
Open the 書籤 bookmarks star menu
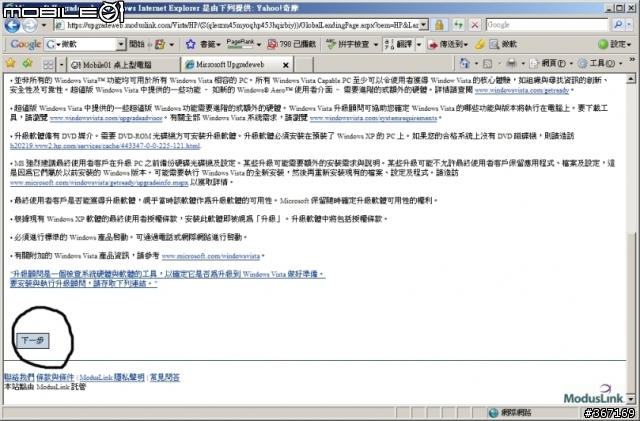tap(203, 44)
